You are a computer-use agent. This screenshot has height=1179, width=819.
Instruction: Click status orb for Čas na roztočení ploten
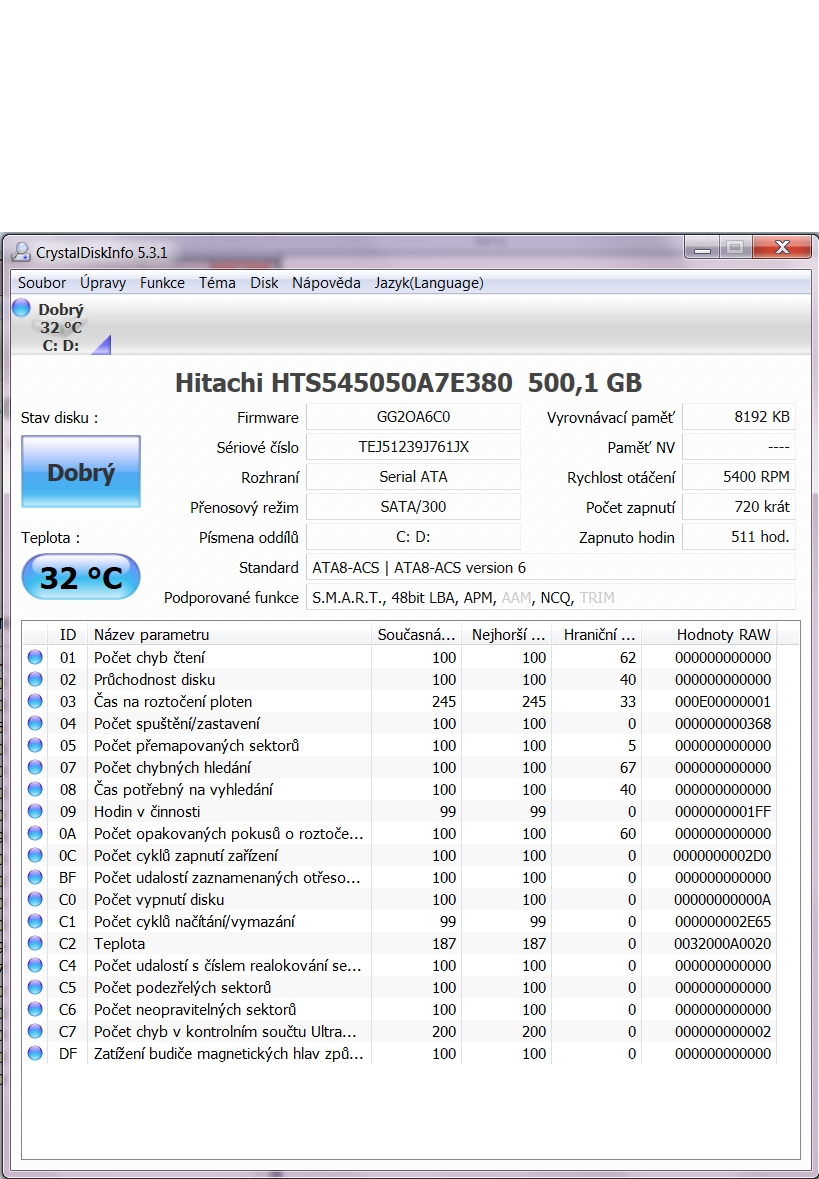click(x=35, y=701)
